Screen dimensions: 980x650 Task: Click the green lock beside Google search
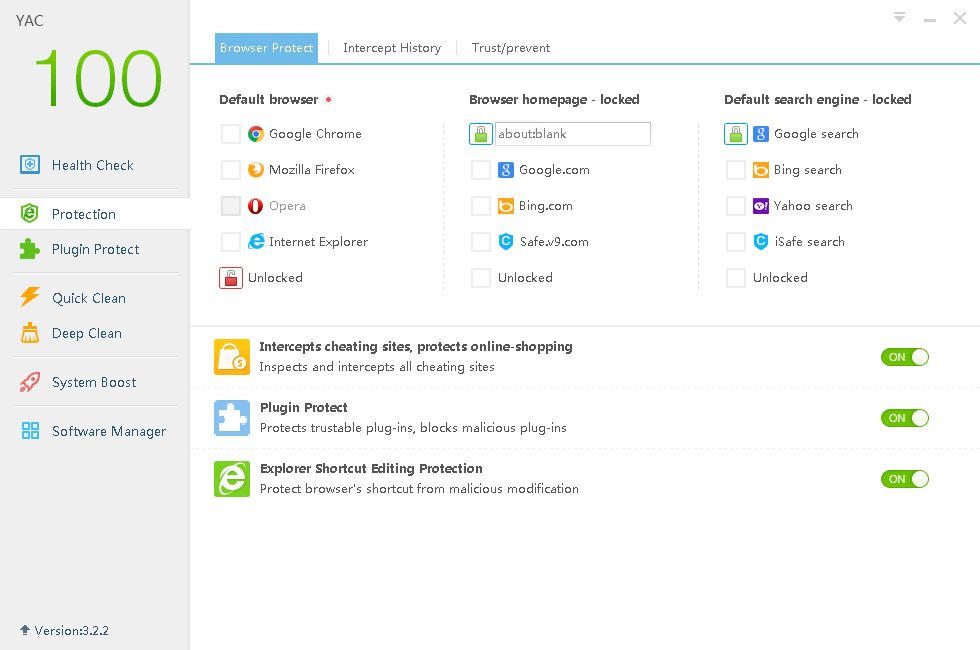coord(736,134)
